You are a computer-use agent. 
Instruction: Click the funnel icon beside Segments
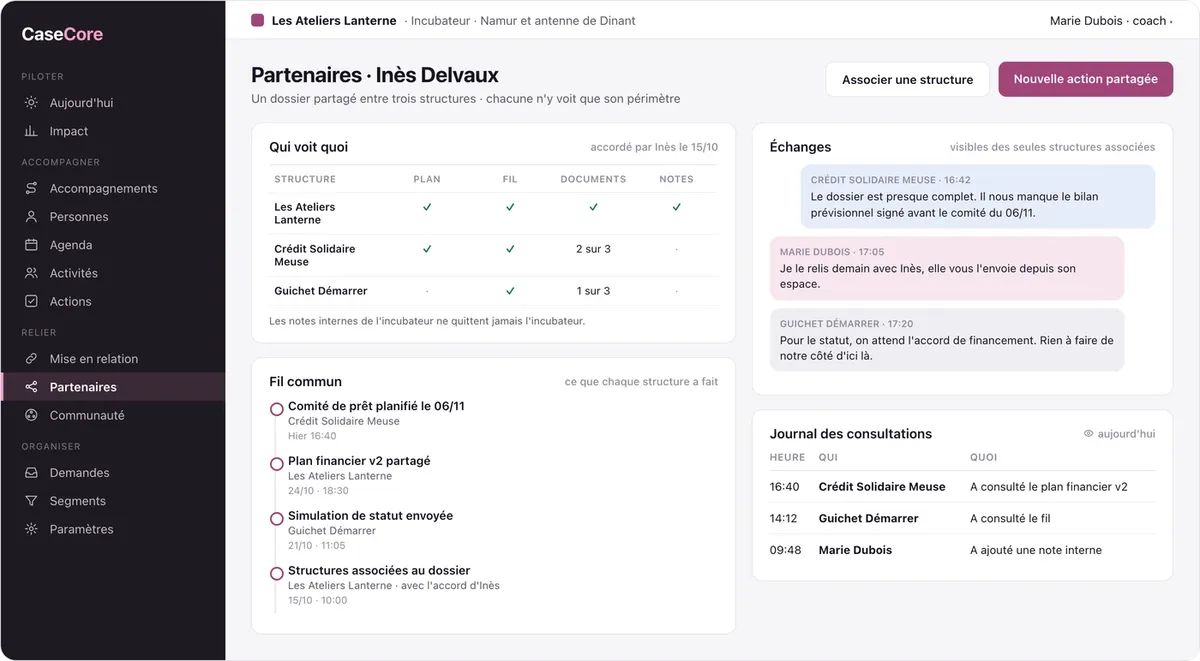point(31,501)
